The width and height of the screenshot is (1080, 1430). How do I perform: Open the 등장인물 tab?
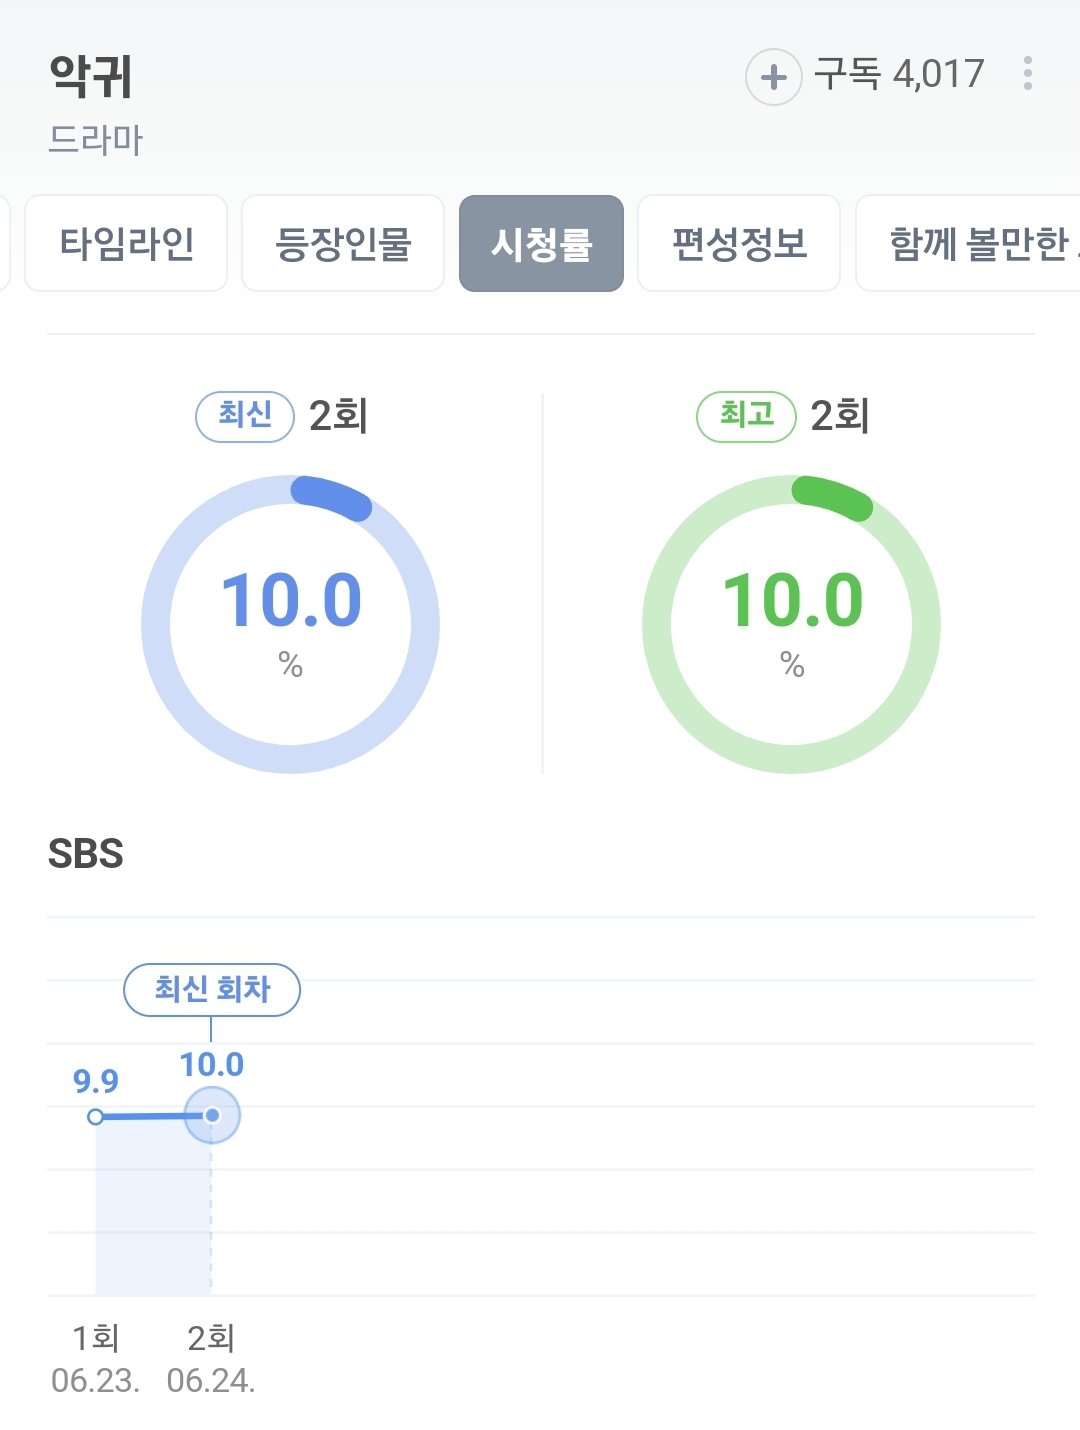(x=343, y=244)
